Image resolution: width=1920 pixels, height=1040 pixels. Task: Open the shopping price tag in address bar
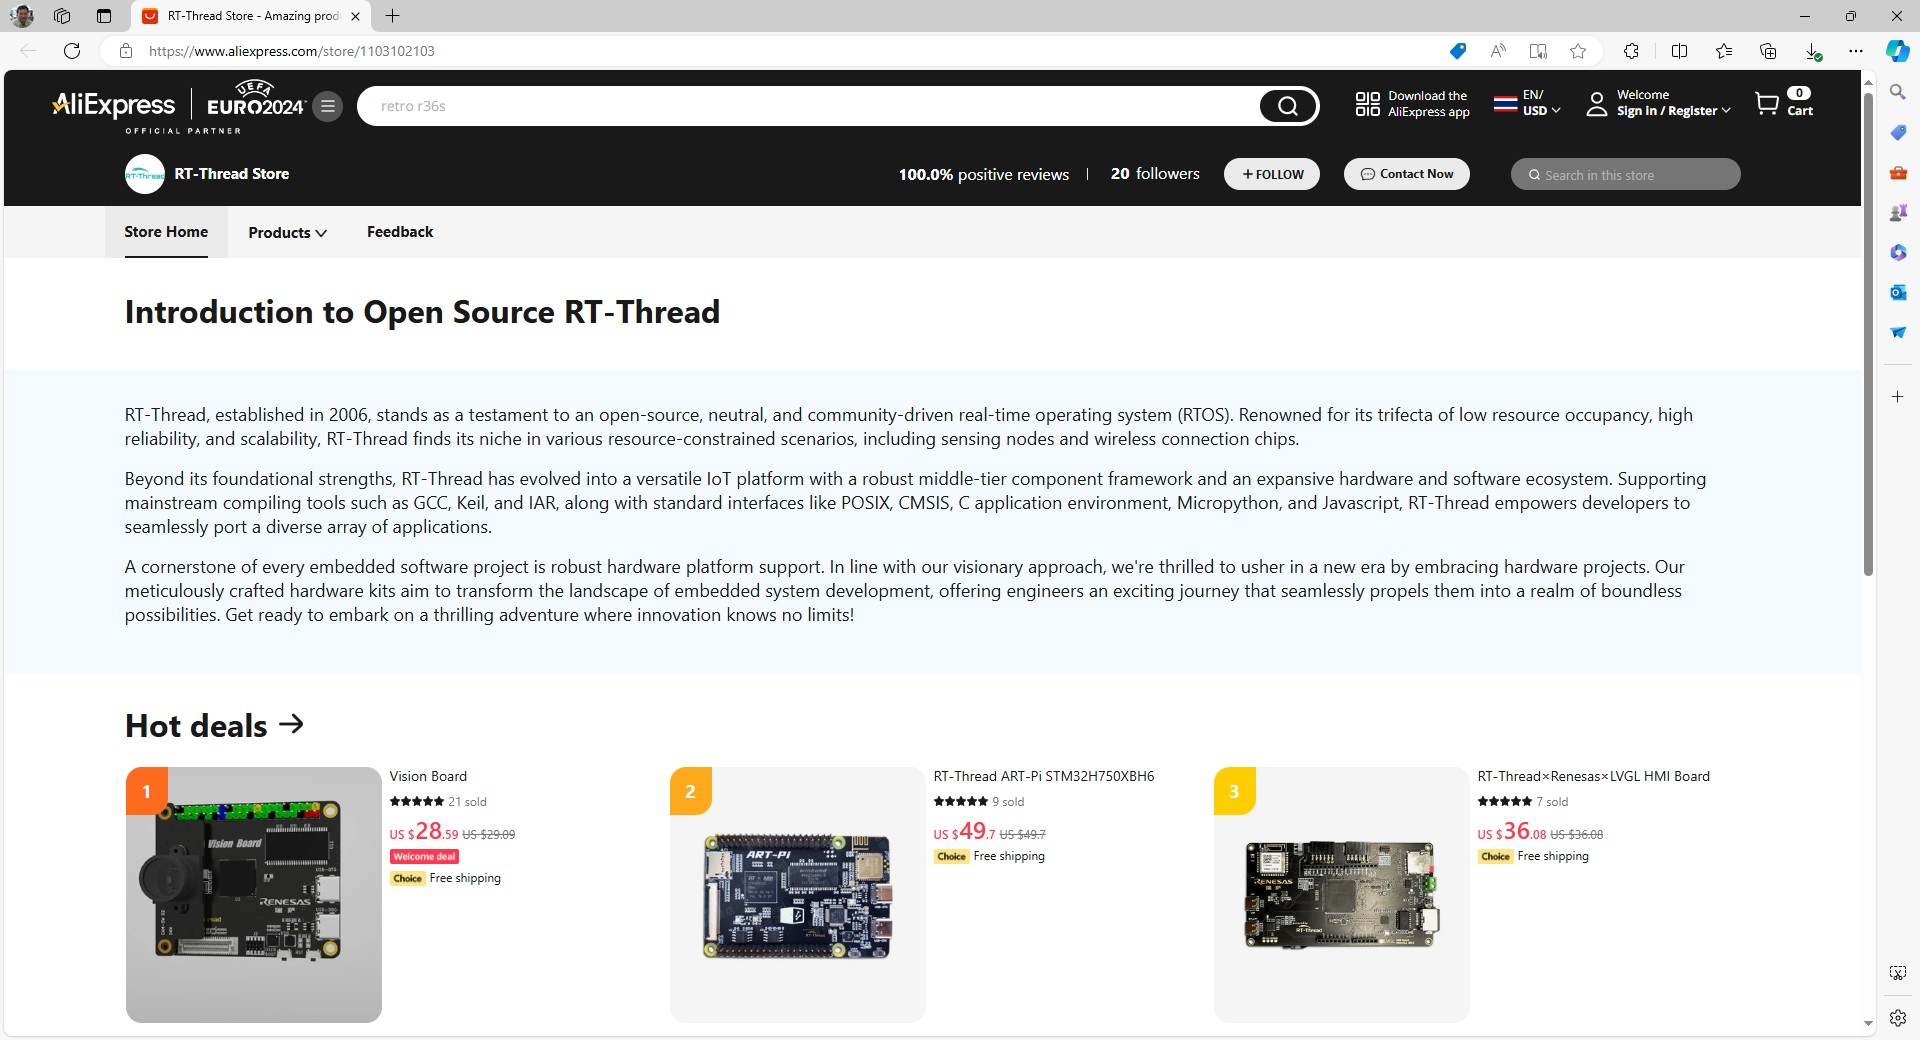tap(1458, 51)
